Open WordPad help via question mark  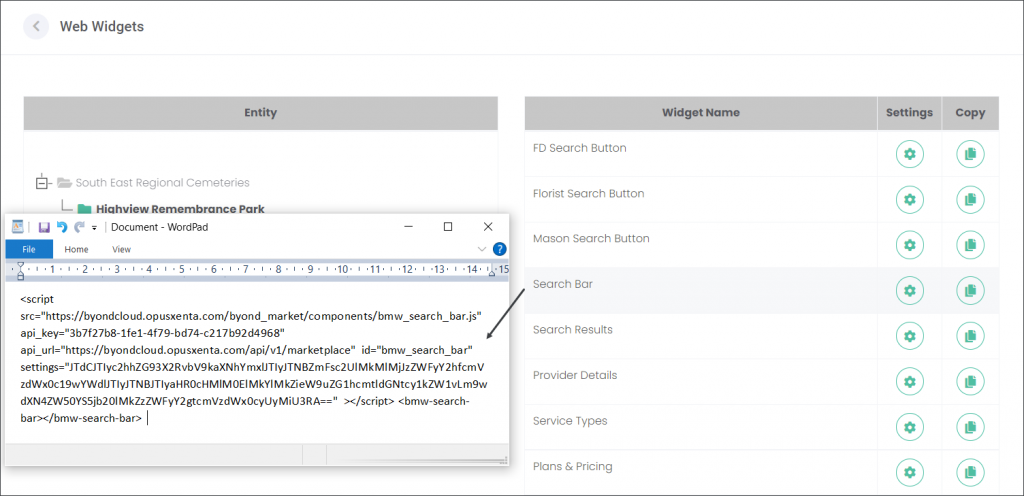(x=500, y=249)
